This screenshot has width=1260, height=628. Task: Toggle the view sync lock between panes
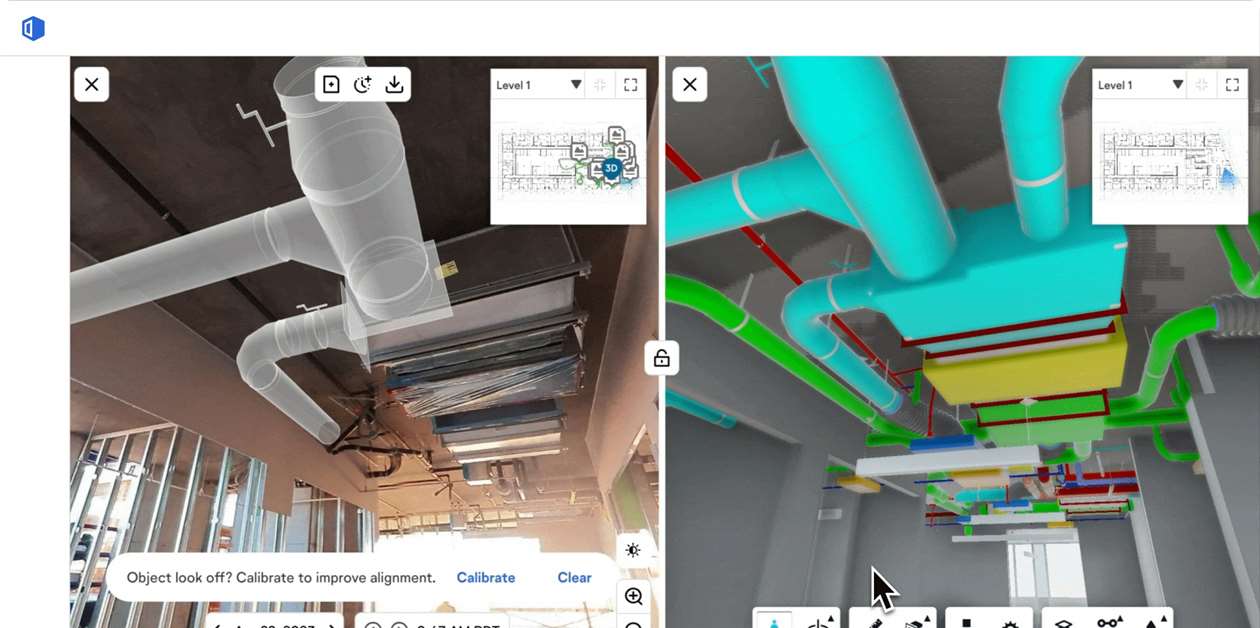click(661, 358)
